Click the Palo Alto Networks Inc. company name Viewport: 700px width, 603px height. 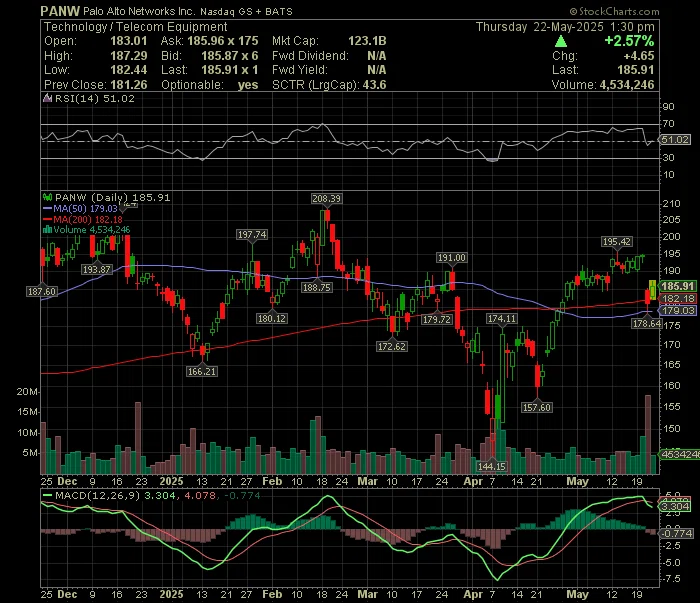click(139, 12)
